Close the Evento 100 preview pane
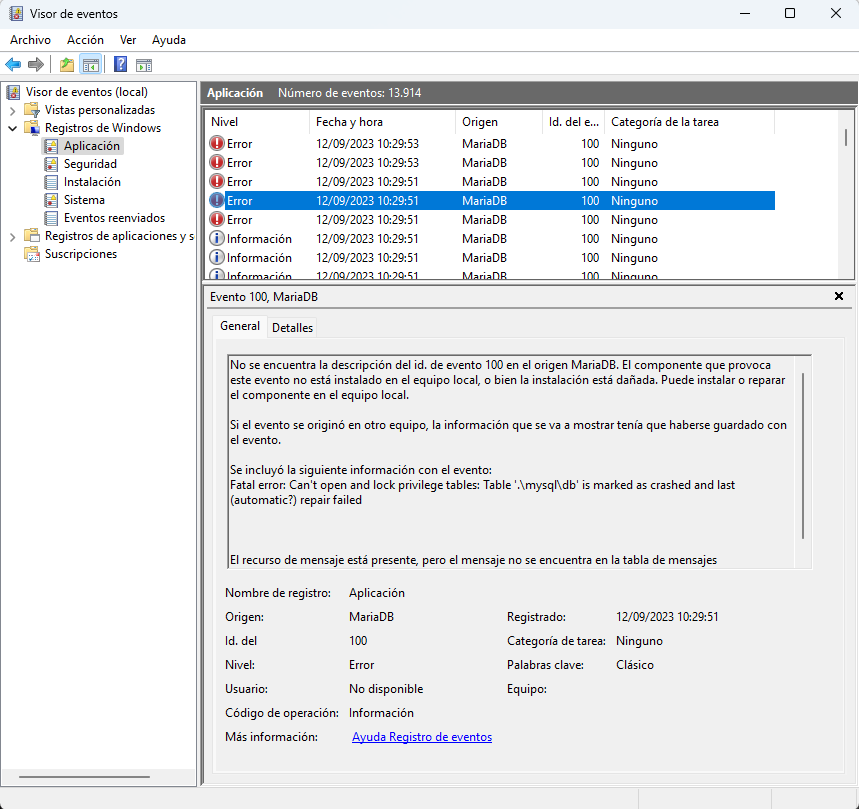859x809 pixels. pyautogui.click(x=838, y=296)
